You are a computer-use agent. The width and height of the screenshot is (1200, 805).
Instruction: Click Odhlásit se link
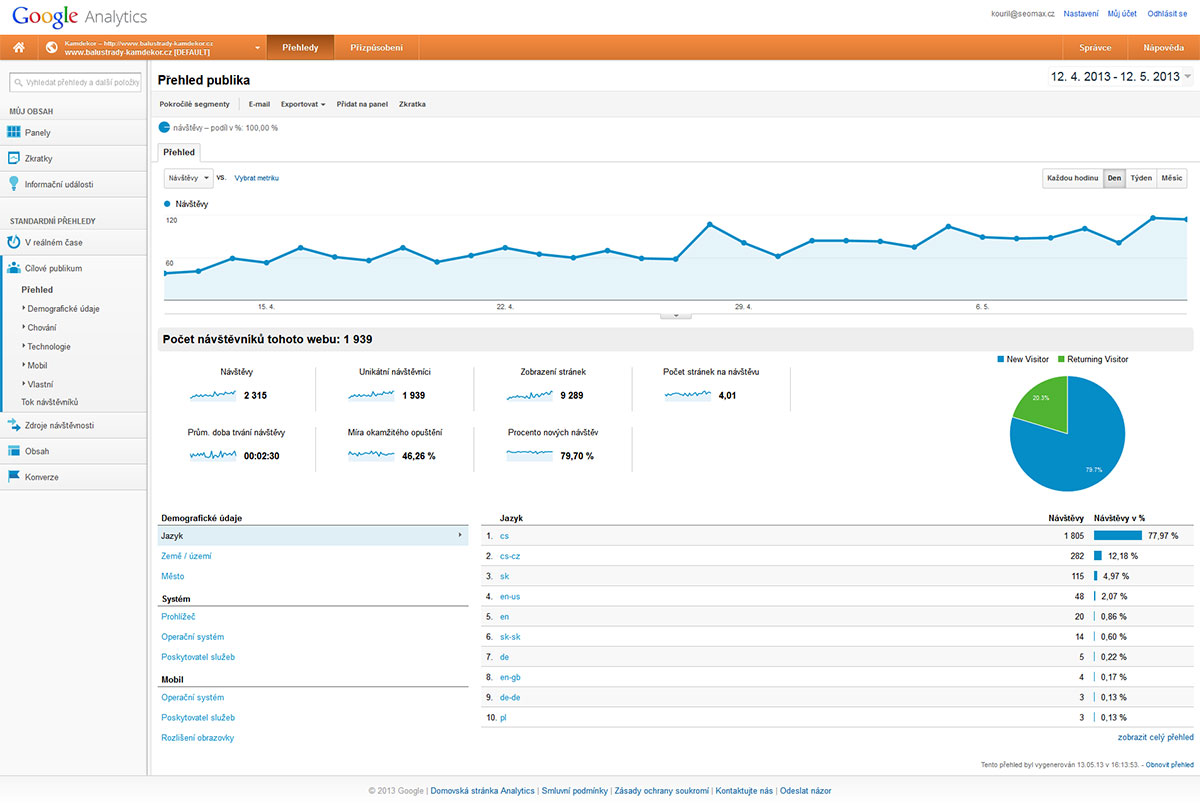[1167, 14]
